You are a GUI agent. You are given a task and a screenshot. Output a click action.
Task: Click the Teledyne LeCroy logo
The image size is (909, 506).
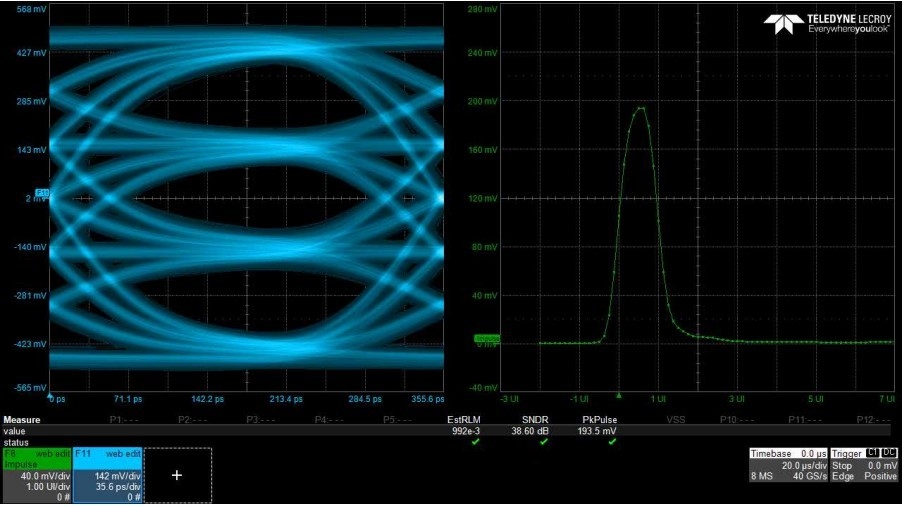tap(827, 24)
